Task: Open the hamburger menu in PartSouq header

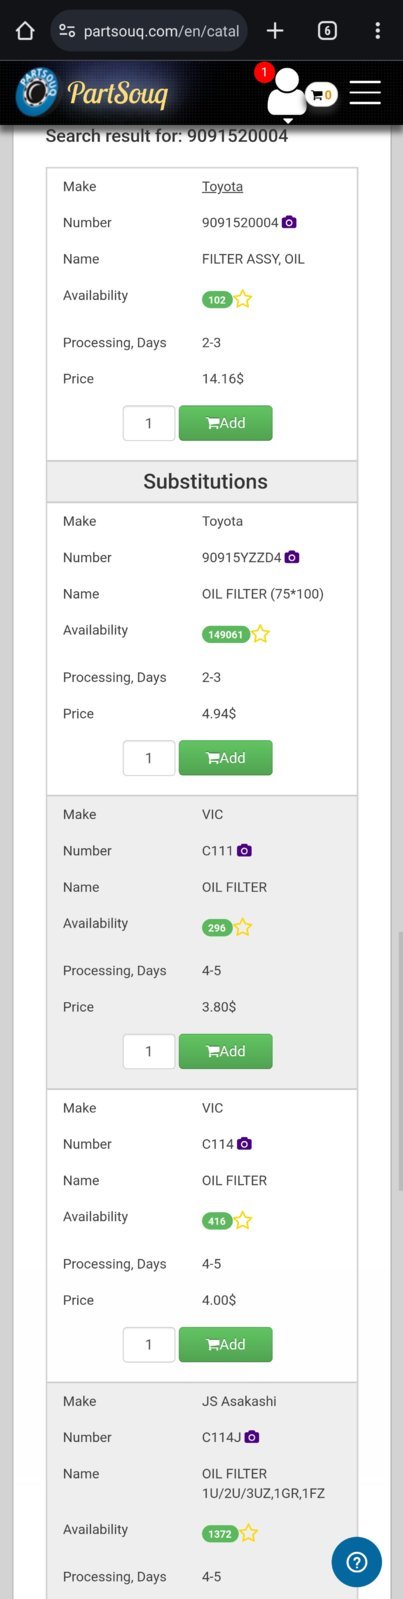Action: (x=365, y=92)
